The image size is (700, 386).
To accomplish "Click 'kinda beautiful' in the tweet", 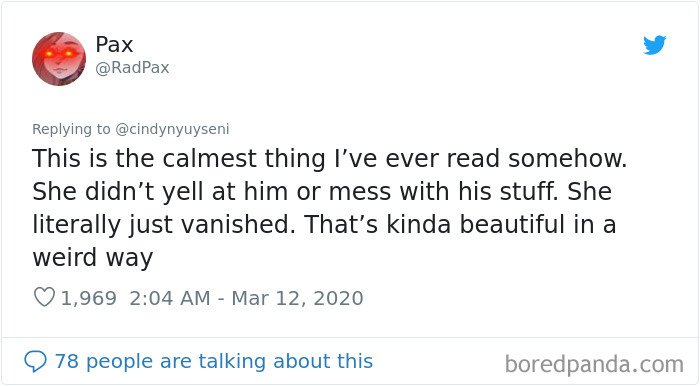I will 476,224.
